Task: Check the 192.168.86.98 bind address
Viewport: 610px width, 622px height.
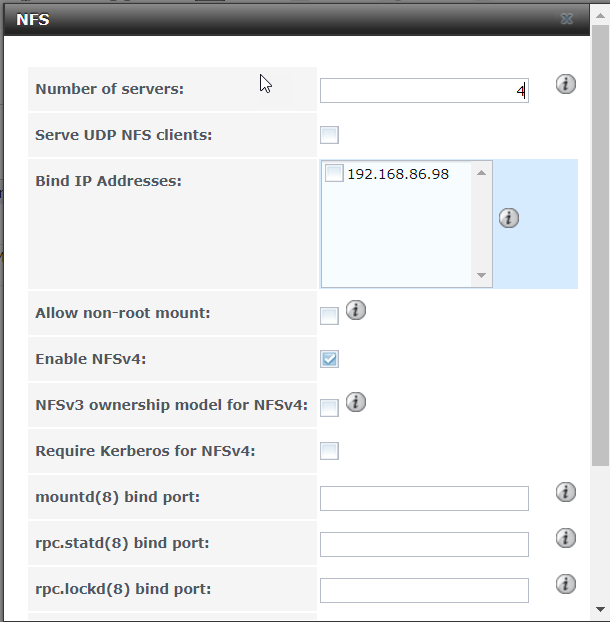Action: (x=334, y=173)
